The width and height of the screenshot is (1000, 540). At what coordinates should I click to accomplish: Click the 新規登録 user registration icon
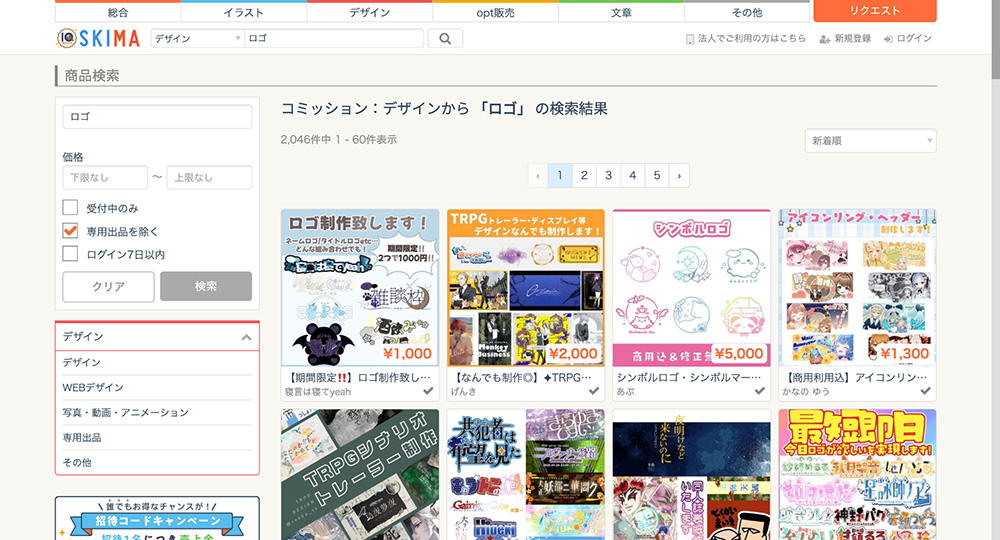point(824,39)
